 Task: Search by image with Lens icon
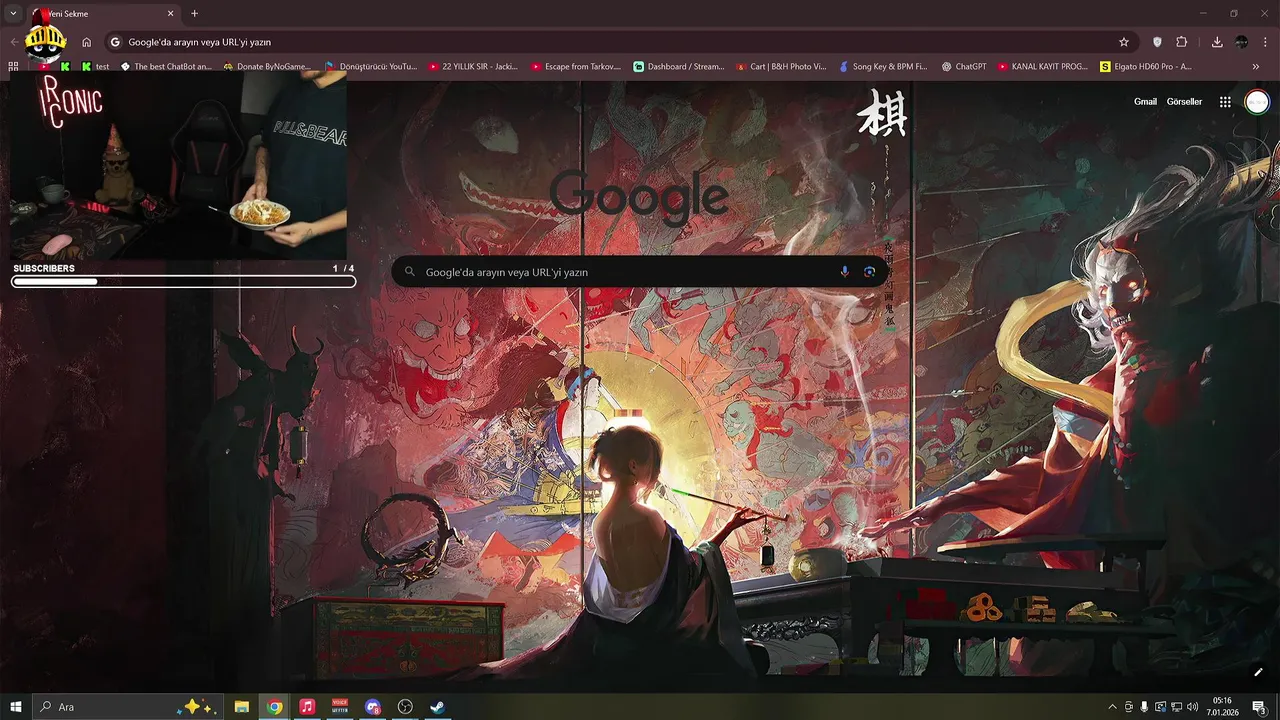coord(869,272)
